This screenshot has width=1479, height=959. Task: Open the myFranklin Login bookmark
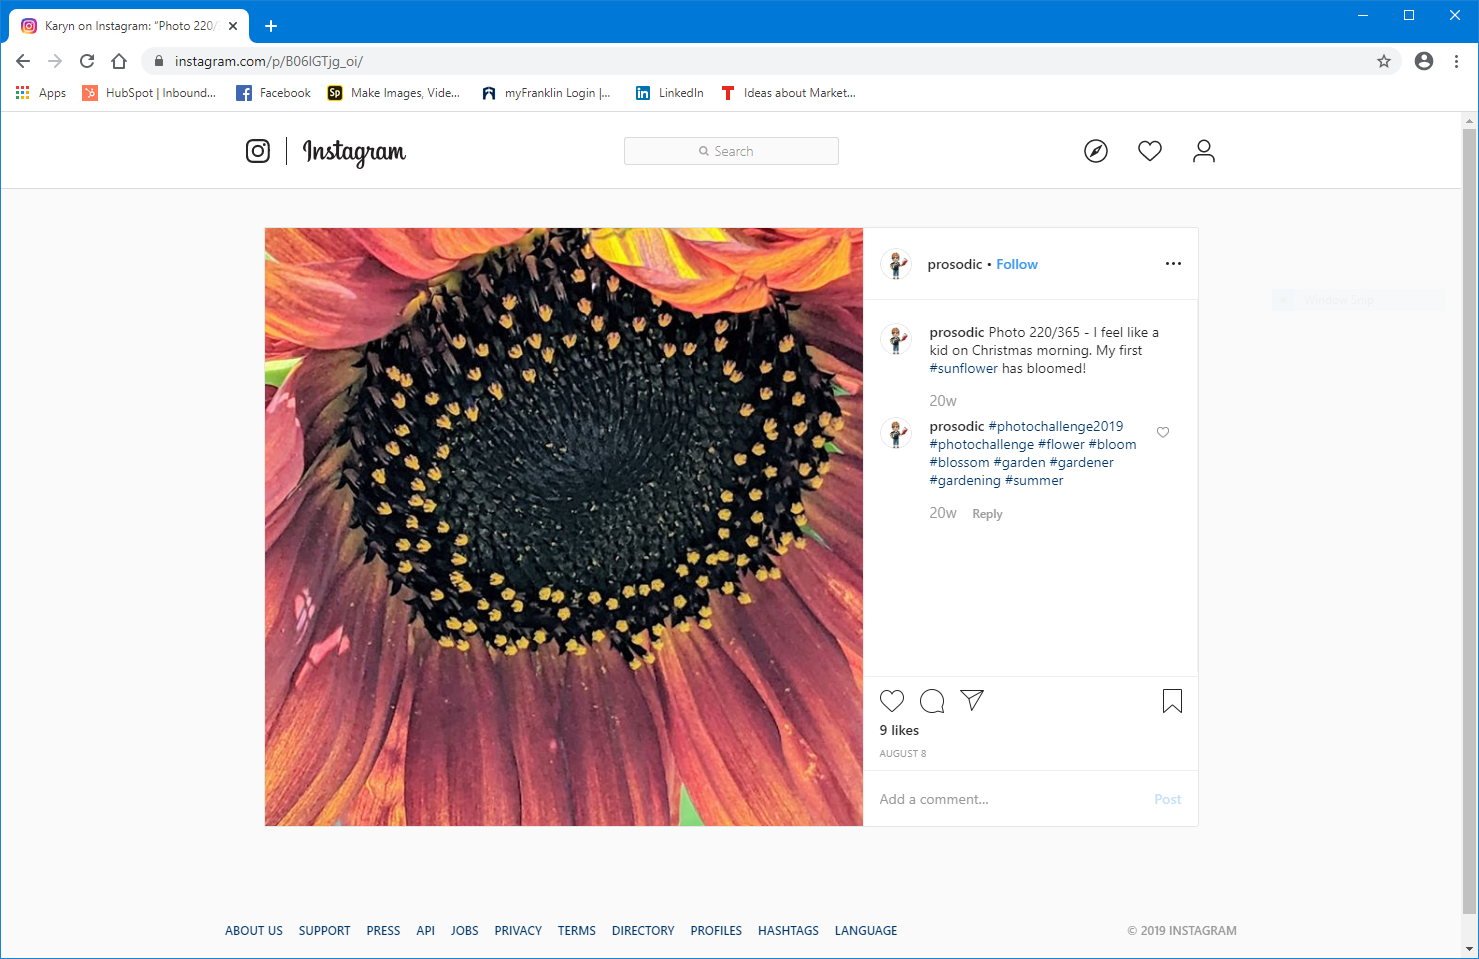(x=546, y=93)
